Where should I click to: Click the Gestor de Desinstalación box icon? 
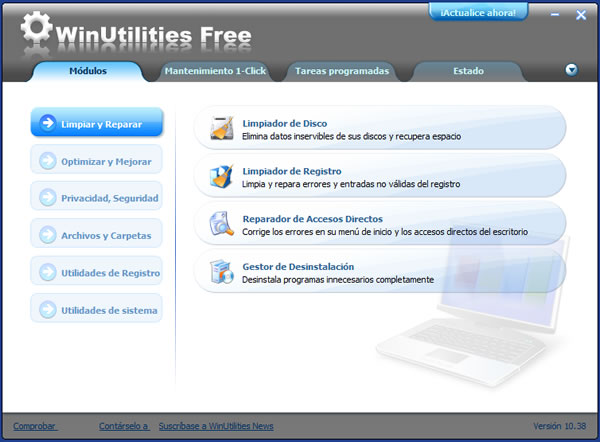(222, 271)
